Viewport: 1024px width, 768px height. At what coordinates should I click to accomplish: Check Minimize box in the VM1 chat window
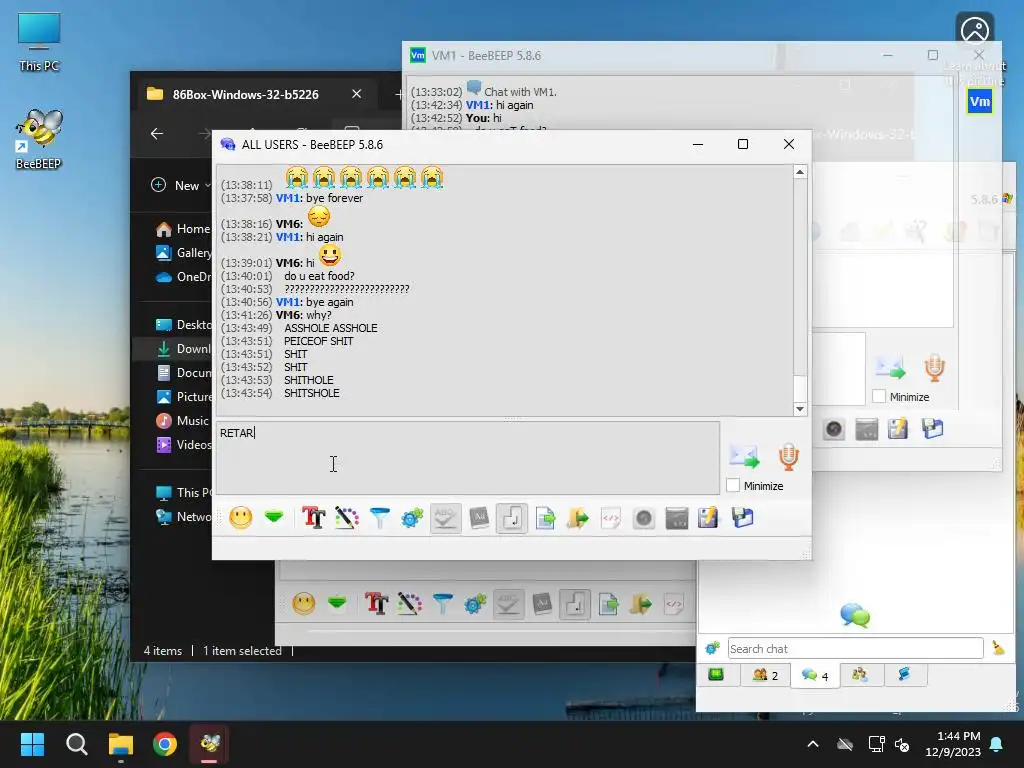click(x=879, y=396)
